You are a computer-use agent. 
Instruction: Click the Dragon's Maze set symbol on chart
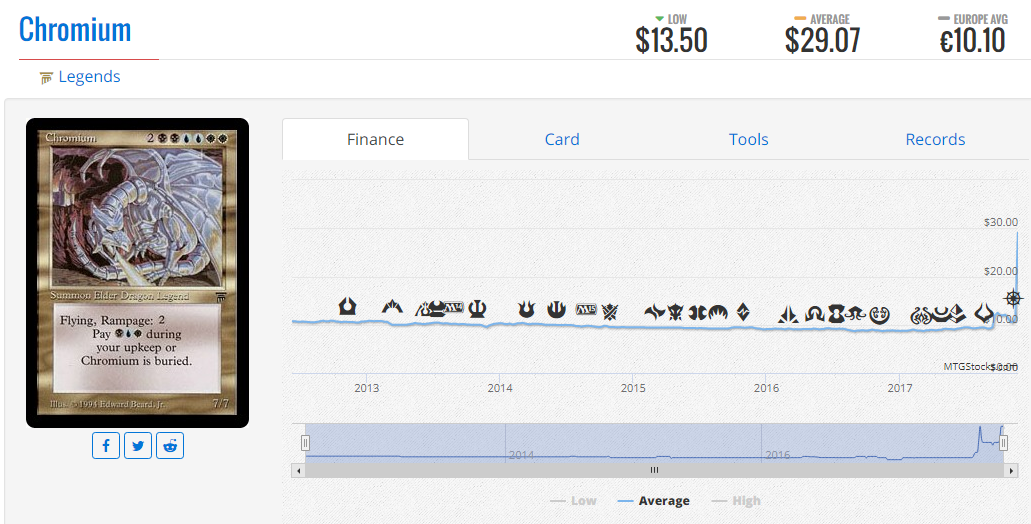tap(423, 308)
